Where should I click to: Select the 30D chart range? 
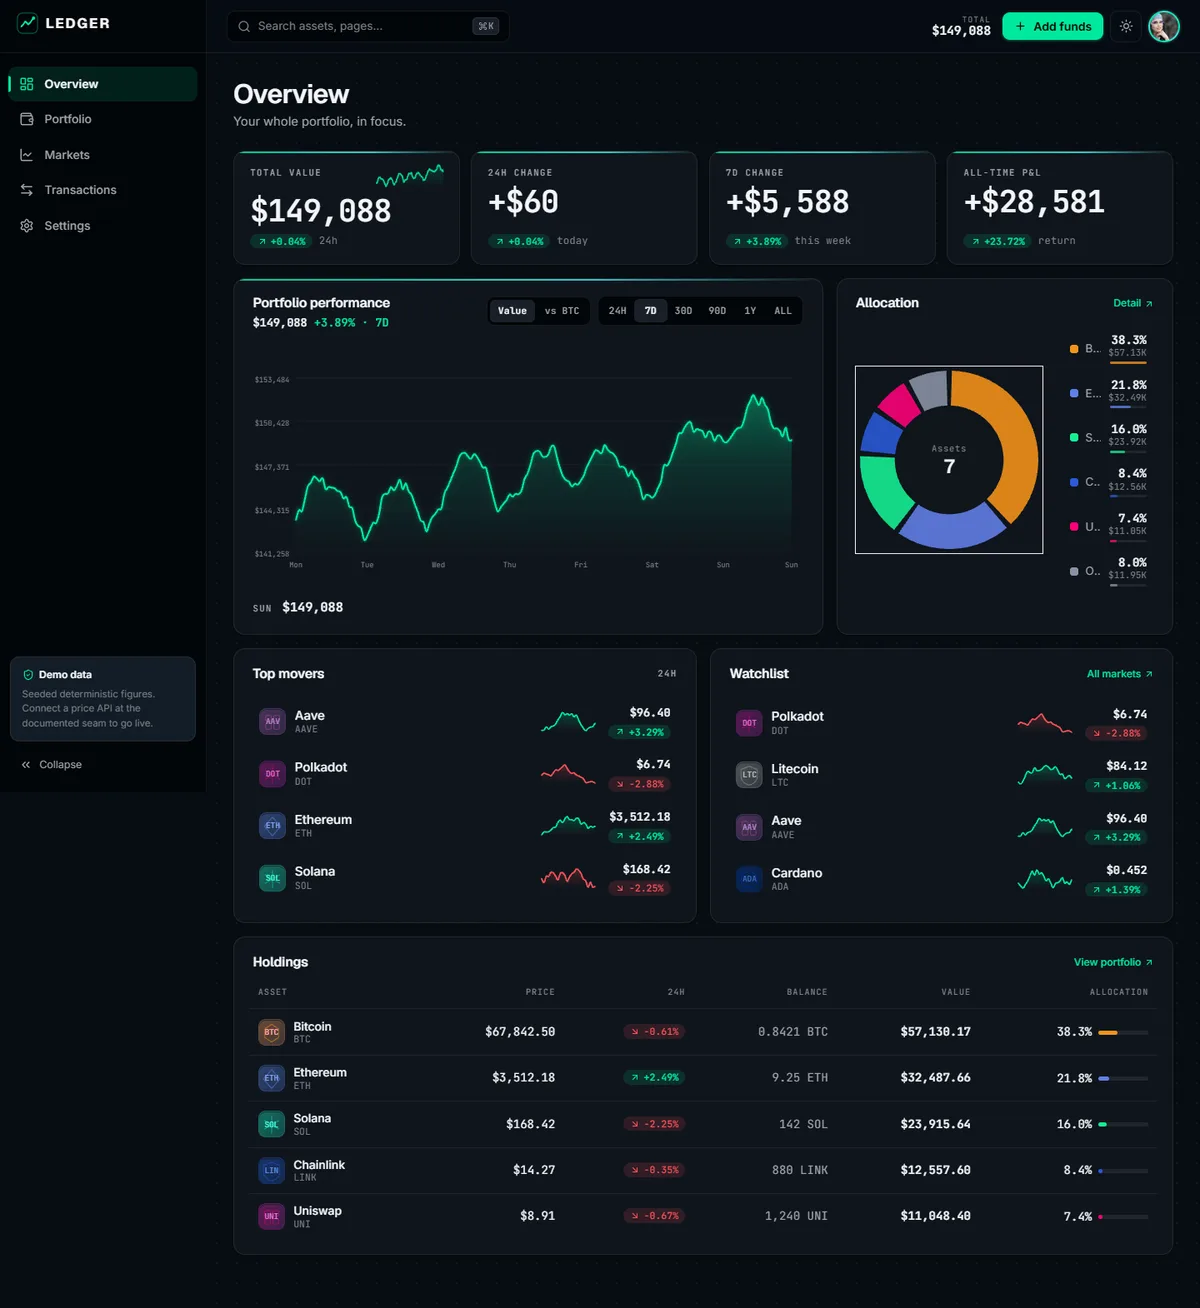684,311
